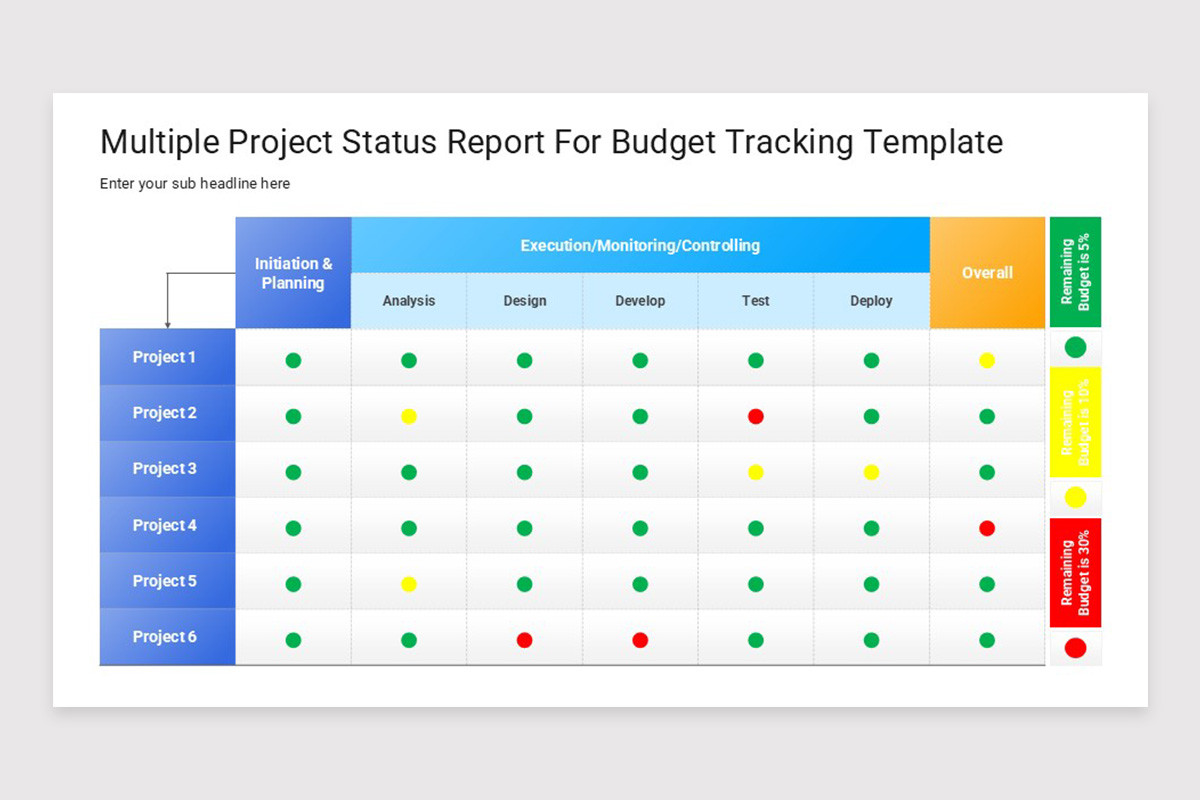The image size is (1200, 800).
Task: Toggle Project 2's yellow Analysis status marker
Action: (408, 413)
